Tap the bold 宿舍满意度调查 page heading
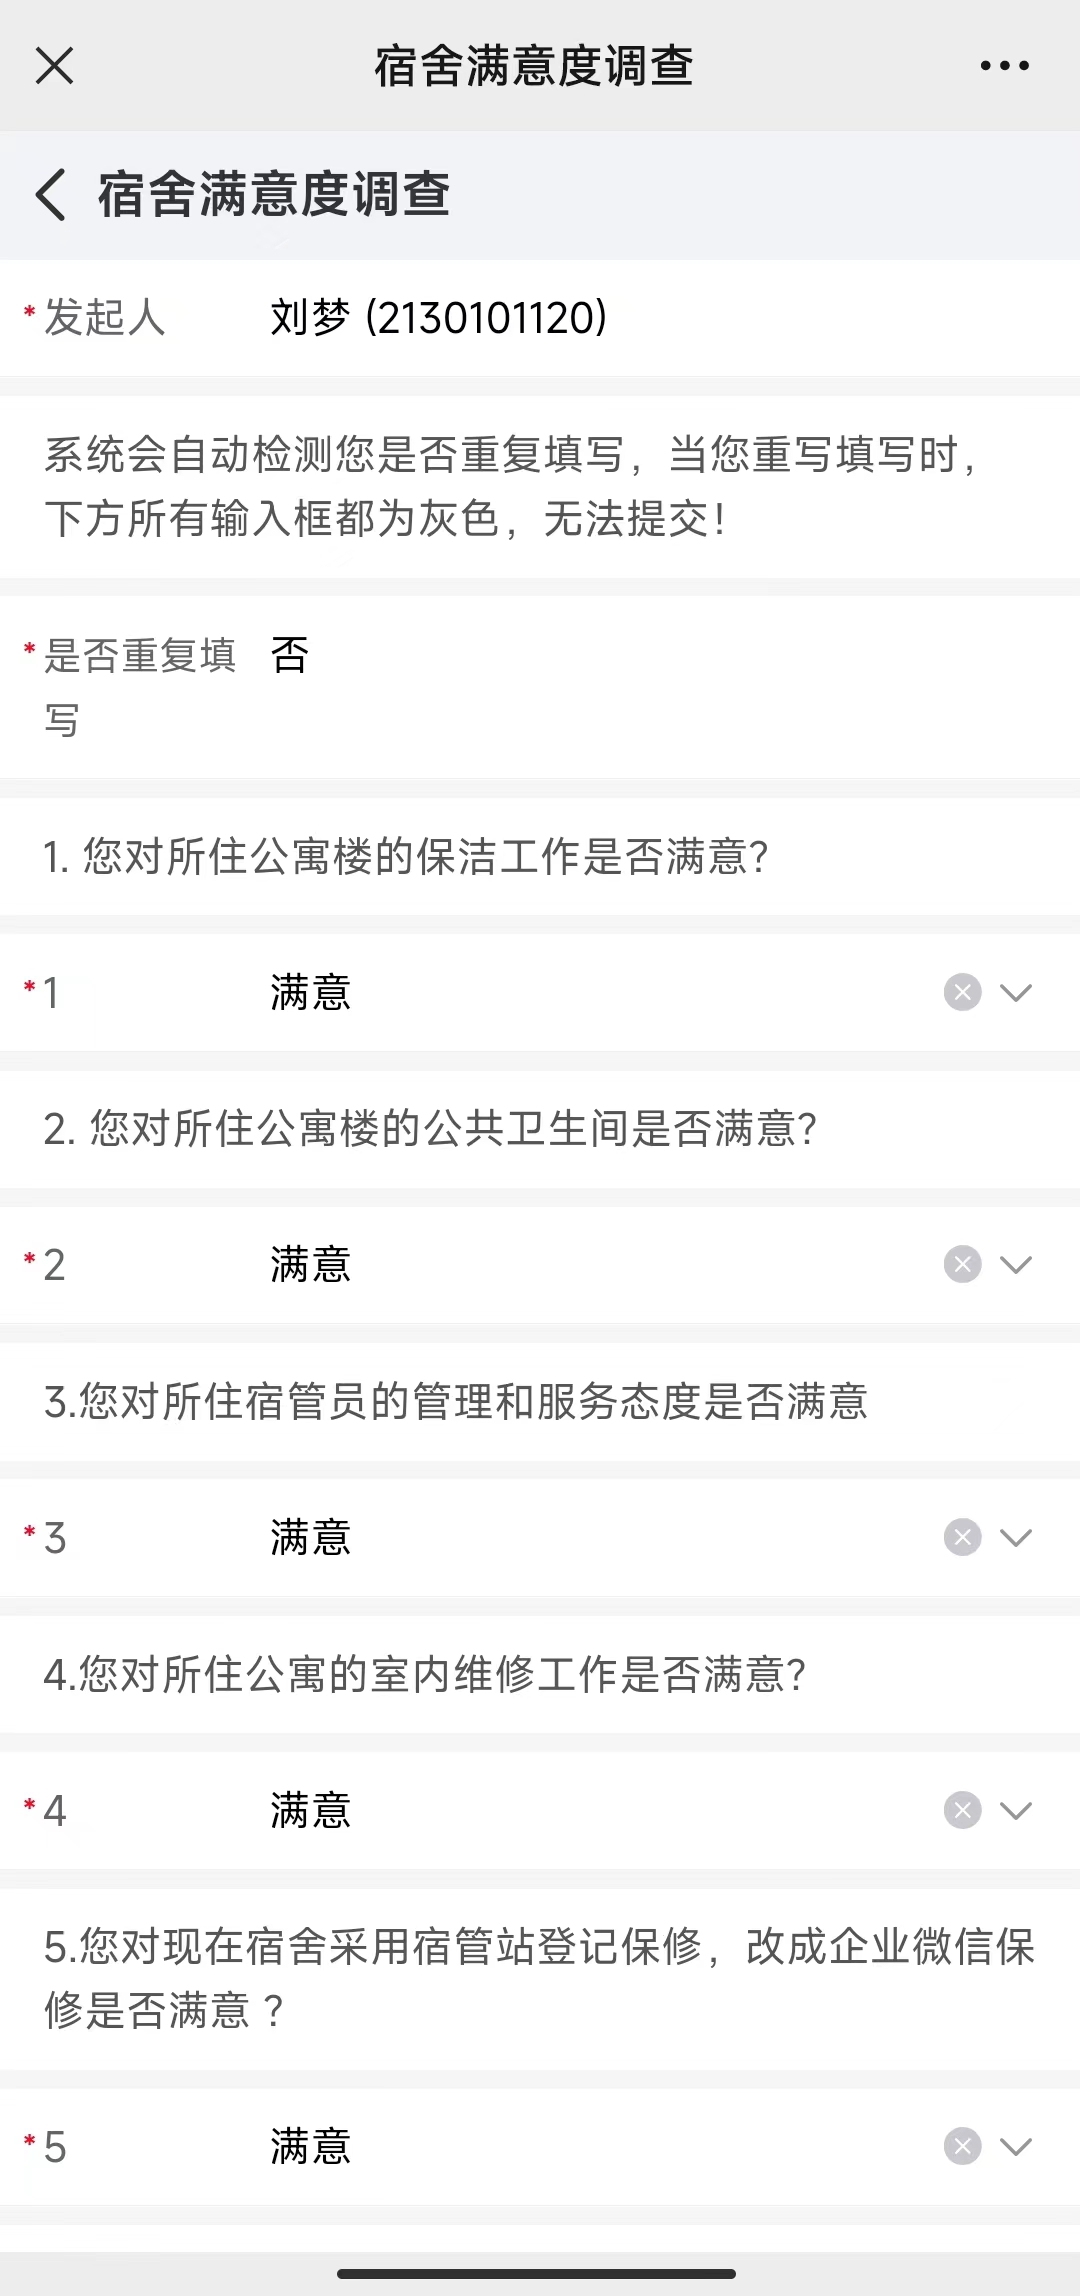The width and height of the screenshot is (1080, 2296). (274, 194)
